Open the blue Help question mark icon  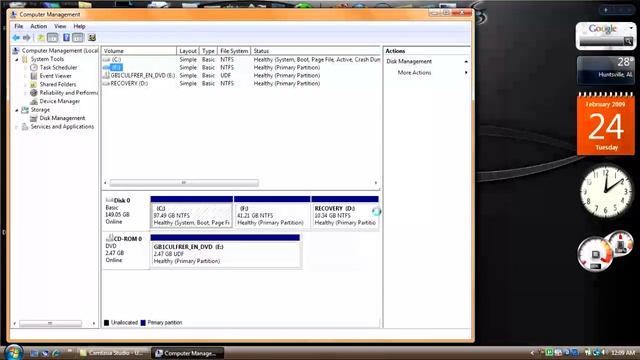(66, 38)
